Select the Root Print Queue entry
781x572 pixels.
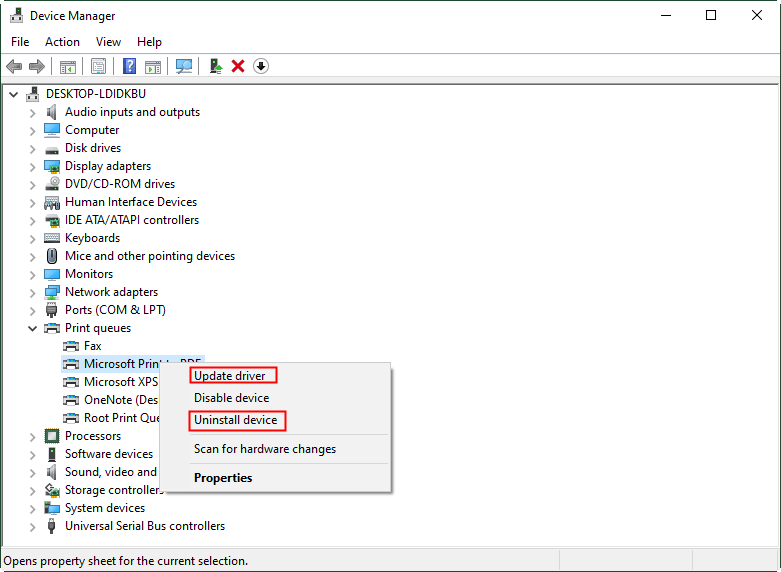(x=121, y=418)
